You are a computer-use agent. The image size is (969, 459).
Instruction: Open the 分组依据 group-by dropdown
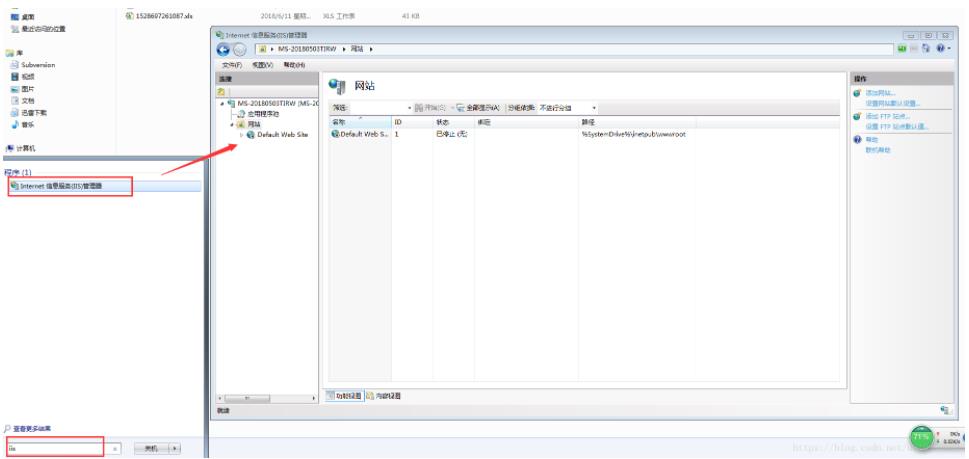coord(567,107)
